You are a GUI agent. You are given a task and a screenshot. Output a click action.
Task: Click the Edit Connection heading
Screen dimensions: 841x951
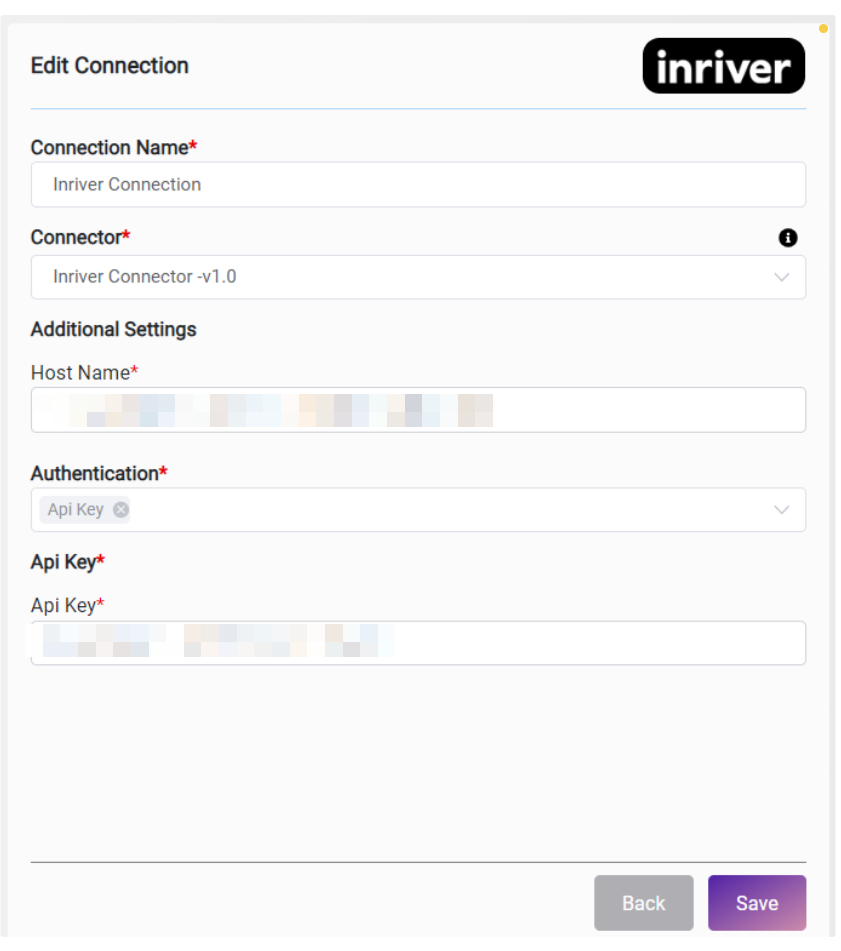point(110,66)
